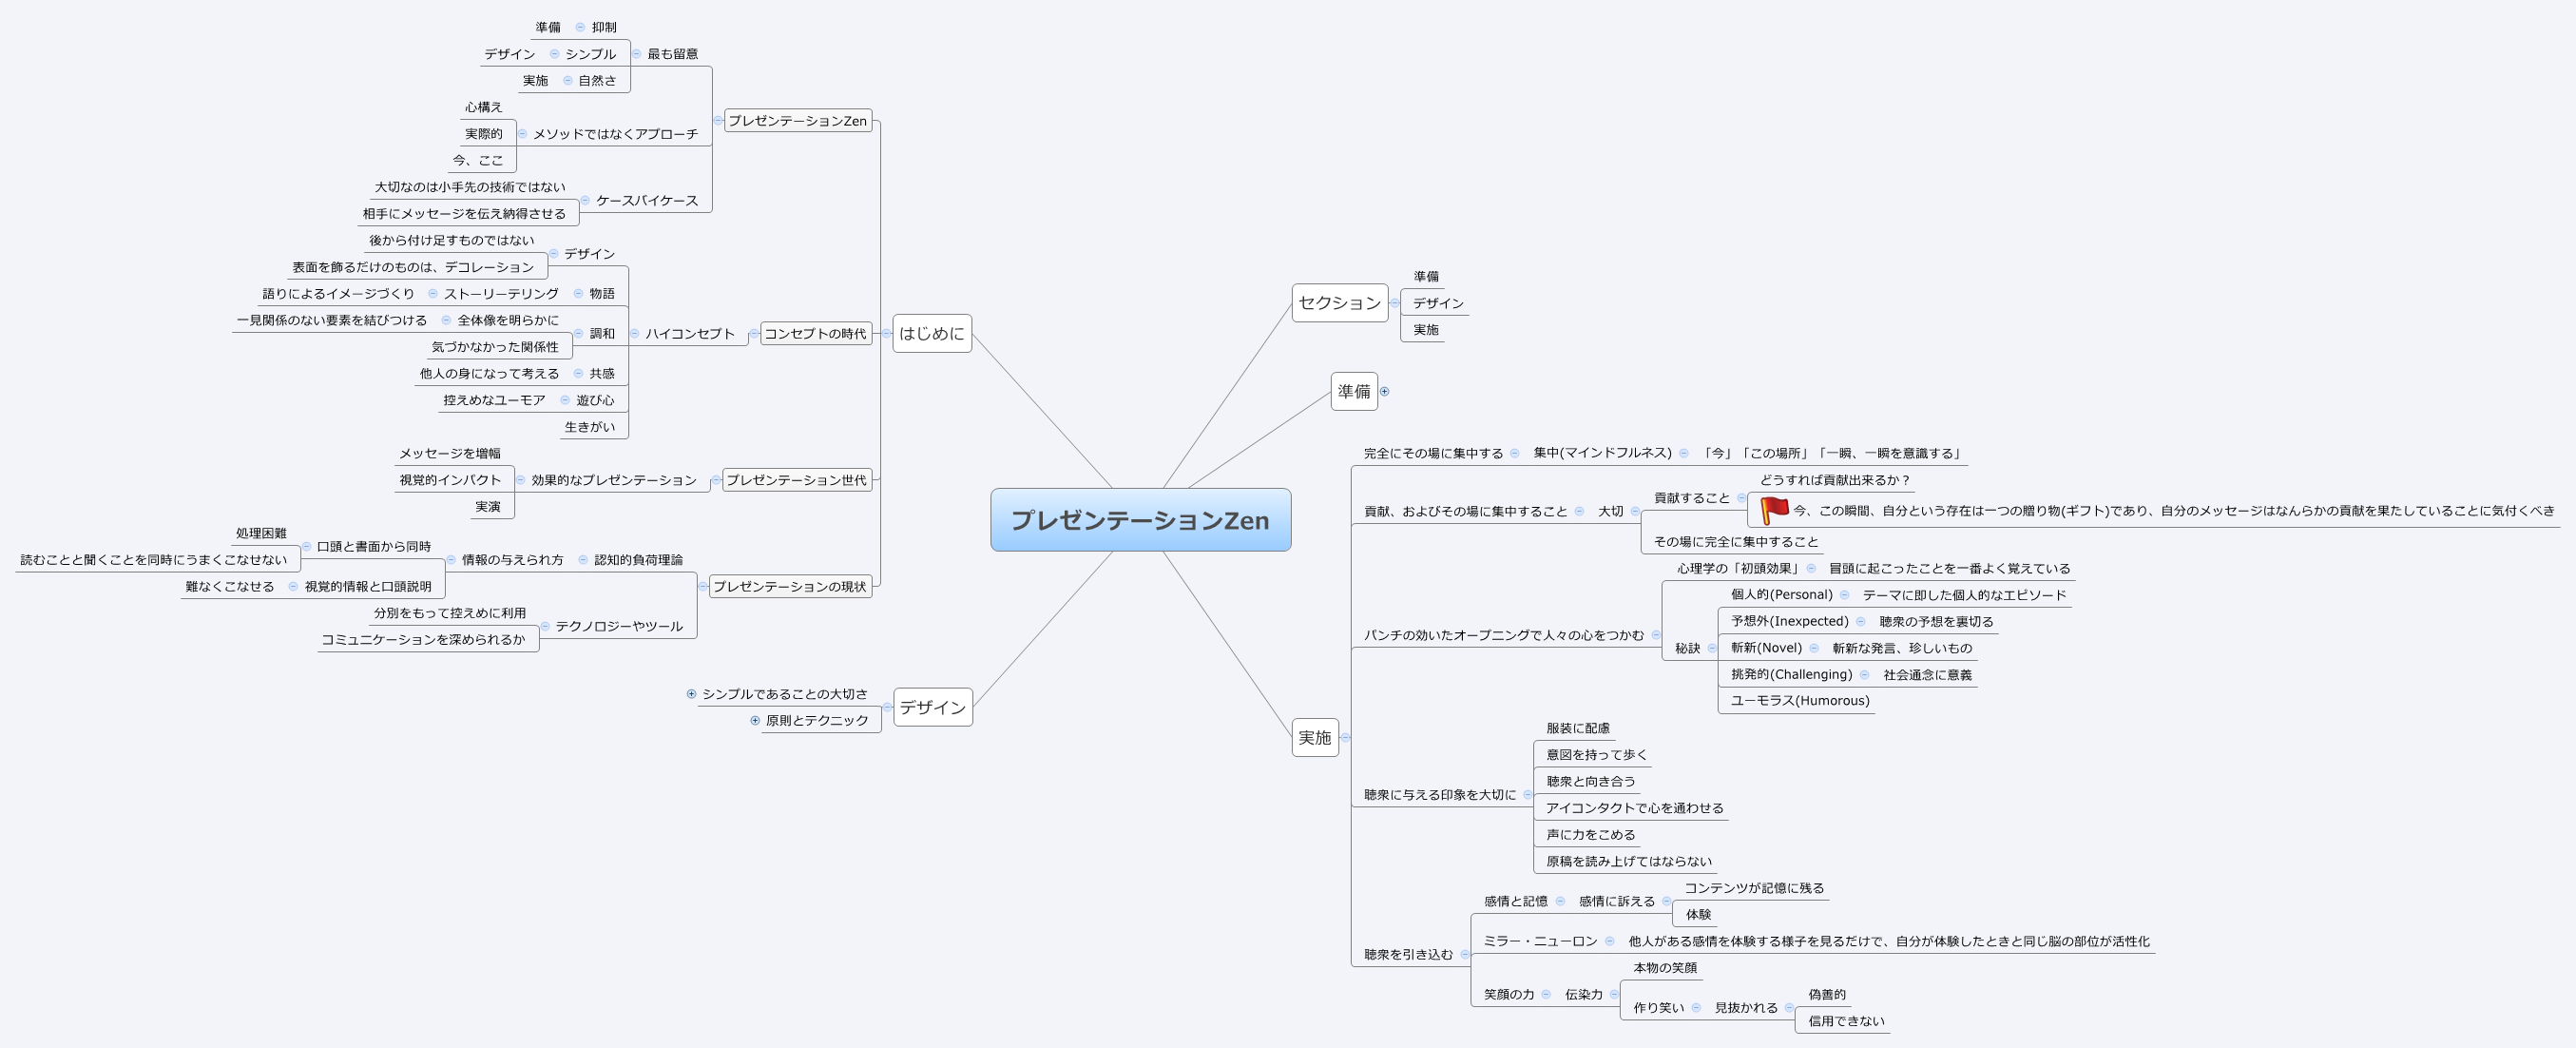Select the セクション topic node

(1339, 303)
